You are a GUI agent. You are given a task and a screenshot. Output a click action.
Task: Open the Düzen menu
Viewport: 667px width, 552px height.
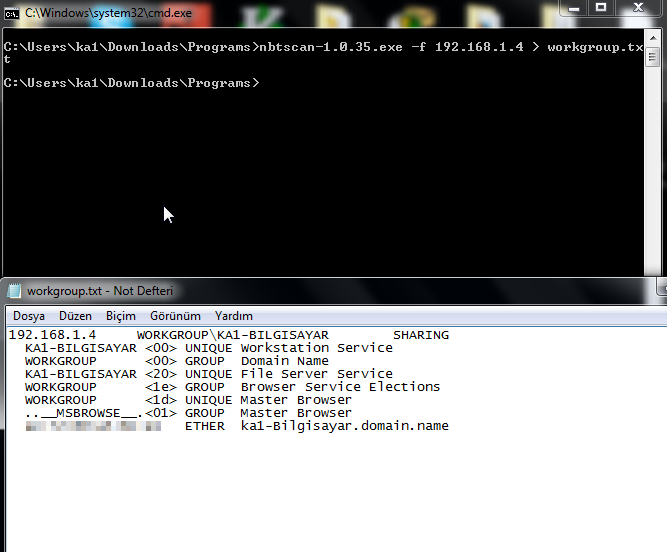tap(75, 316)
